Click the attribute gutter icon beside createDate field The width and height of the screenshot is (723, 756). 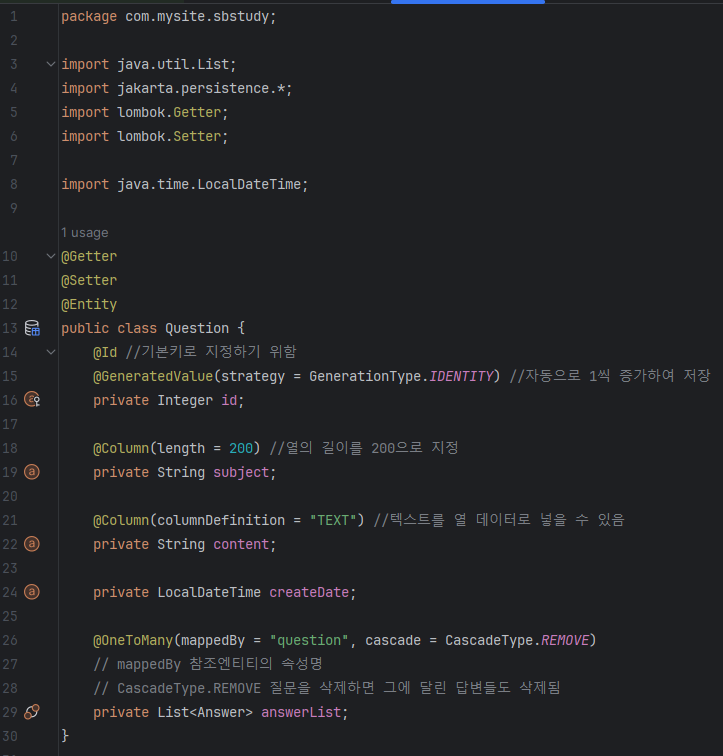tap(32, 592)
